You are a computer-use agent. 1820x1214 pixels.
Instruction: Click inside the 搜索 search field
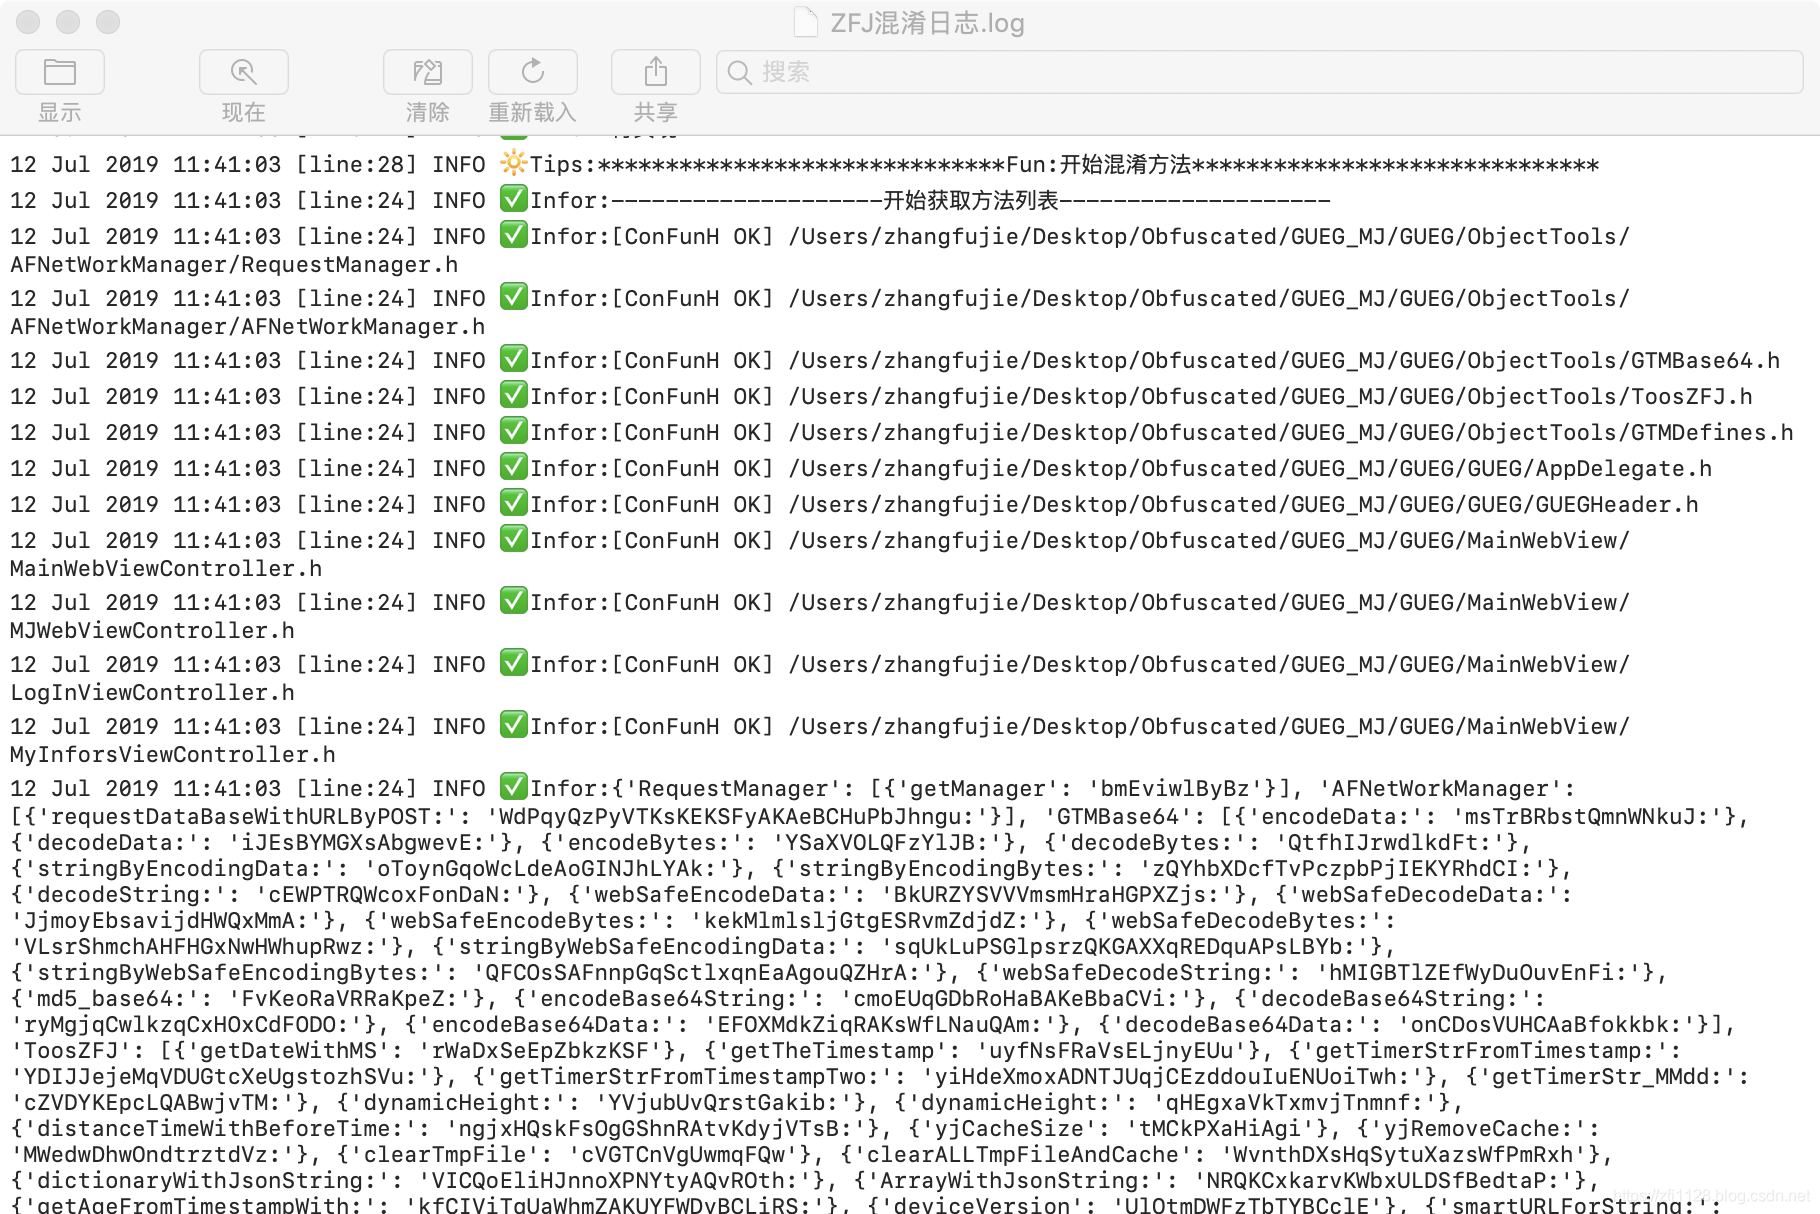pyautogui.click(x=1260, y=72)
